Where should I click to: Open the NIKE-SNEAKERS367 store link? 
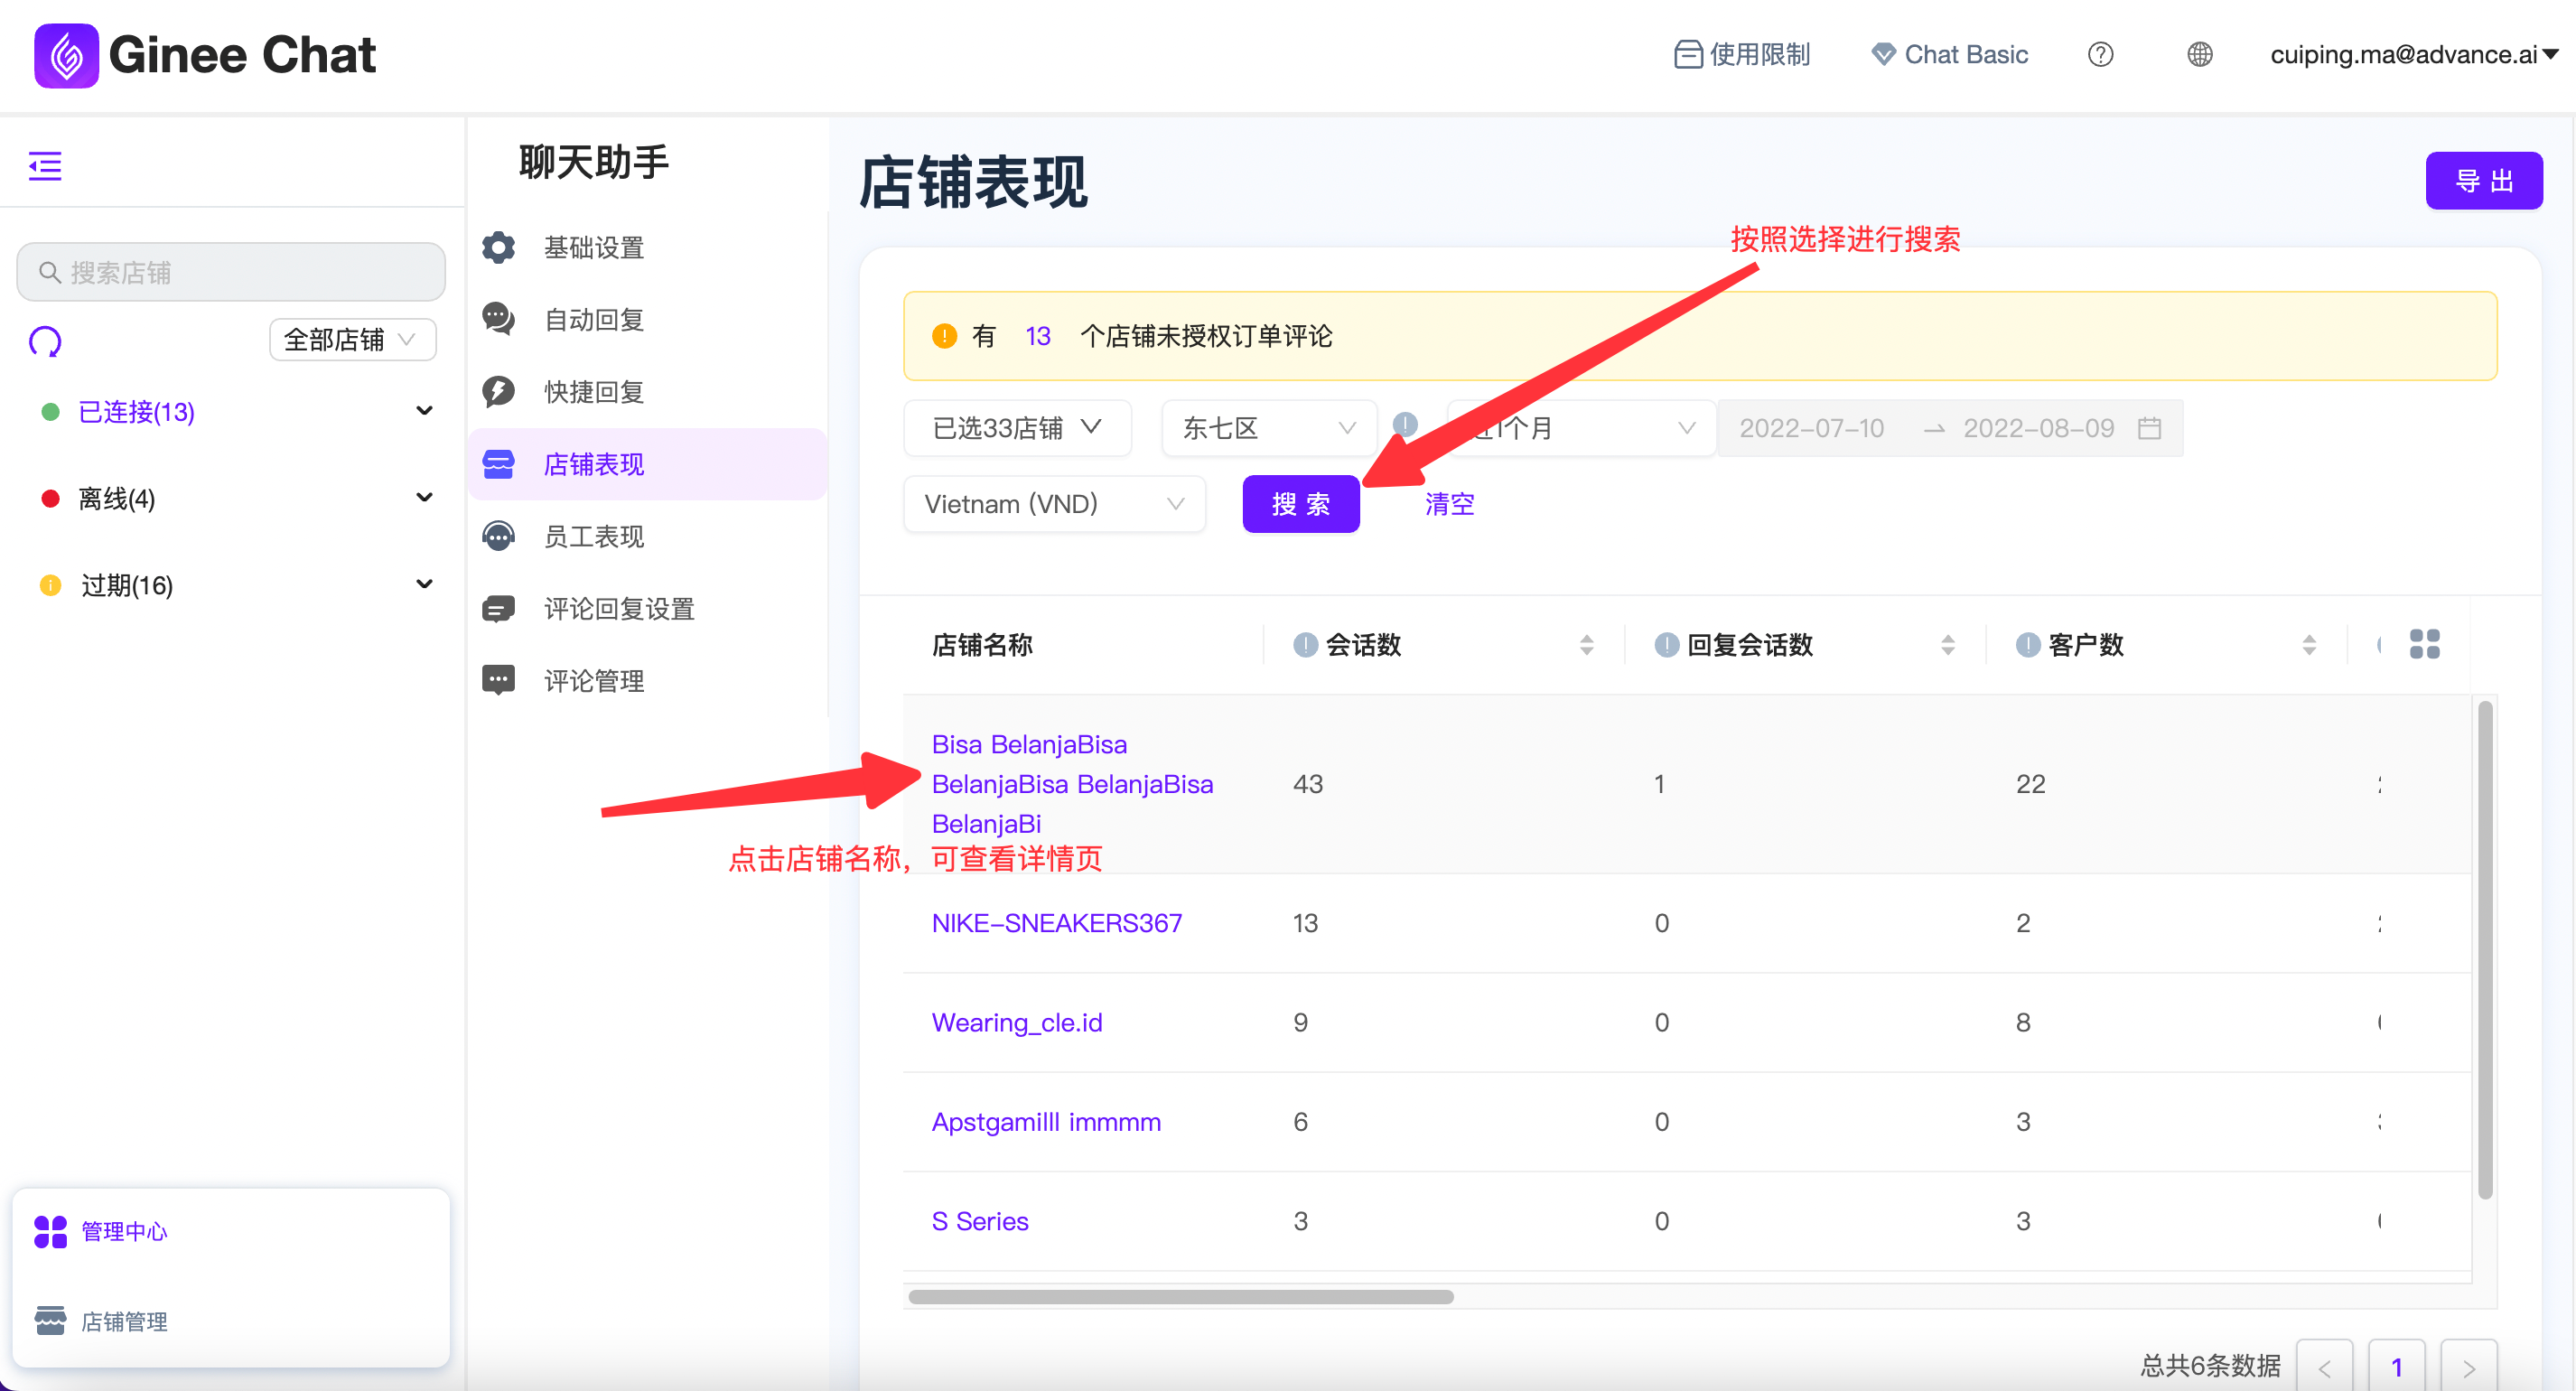click(x=1056, y=922)
